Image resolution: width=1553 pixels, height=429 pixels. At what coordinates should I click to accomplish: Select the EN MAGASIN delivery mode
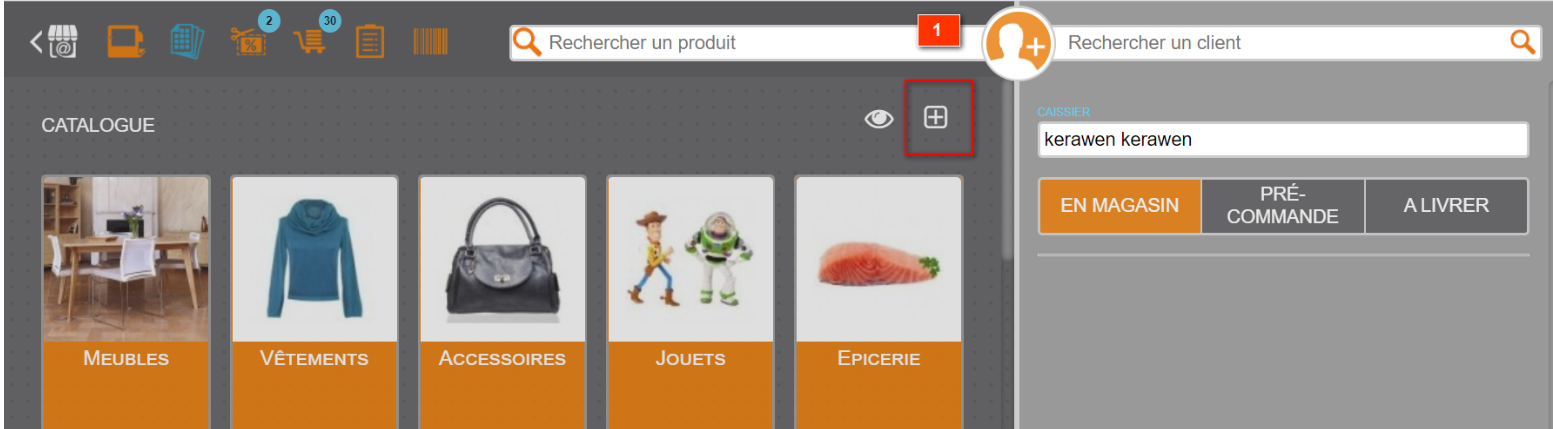(x=1120, y=206)
